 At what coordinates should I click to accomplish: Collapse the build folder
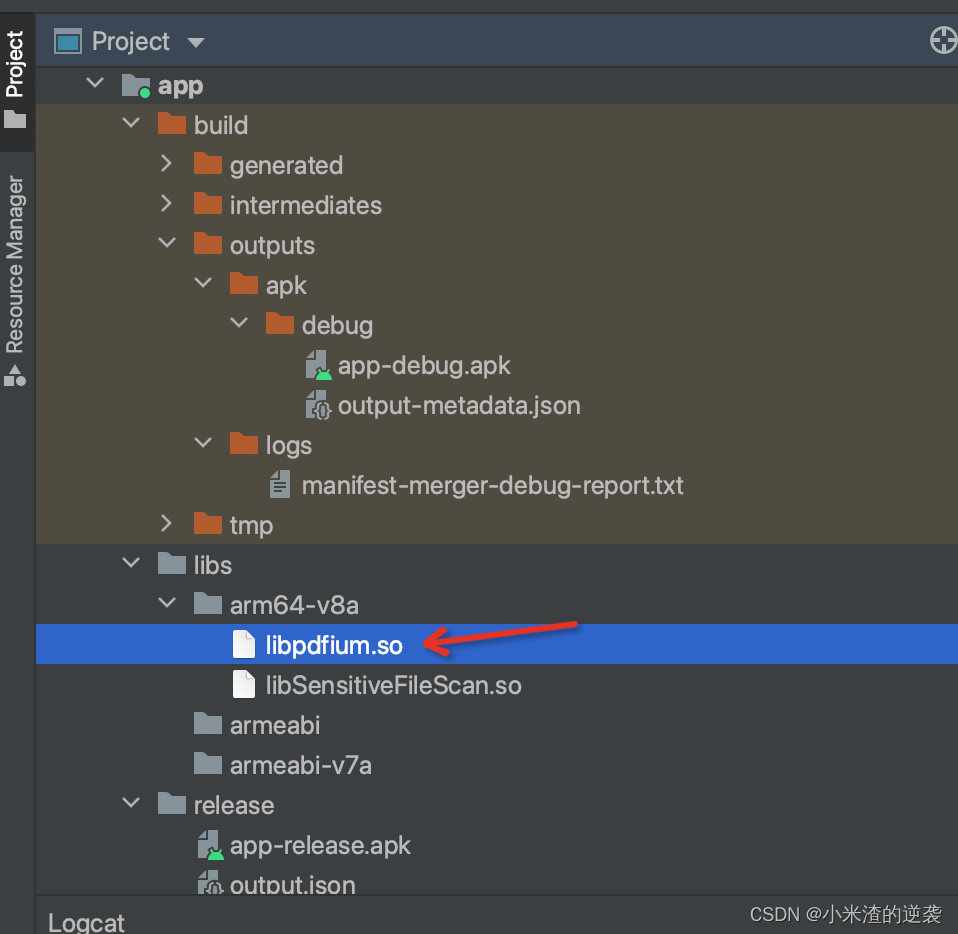[131, 122]
